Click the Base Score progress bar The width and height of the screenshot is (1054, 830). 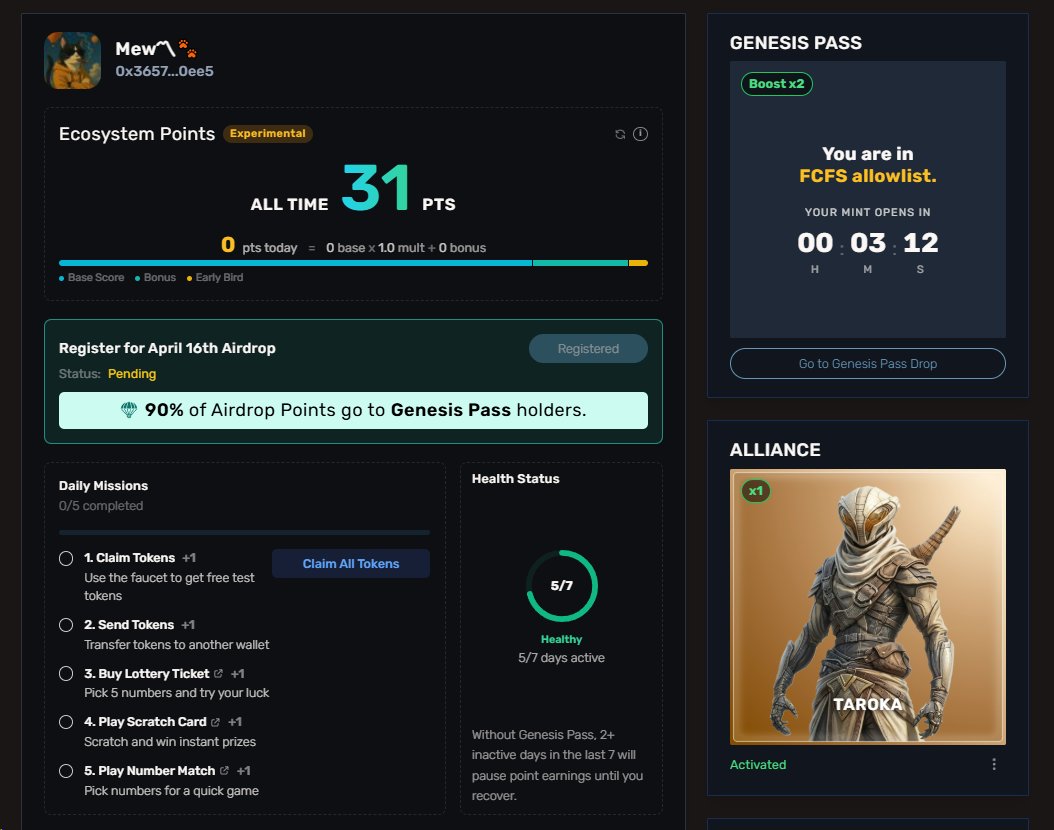click(295, 263)
